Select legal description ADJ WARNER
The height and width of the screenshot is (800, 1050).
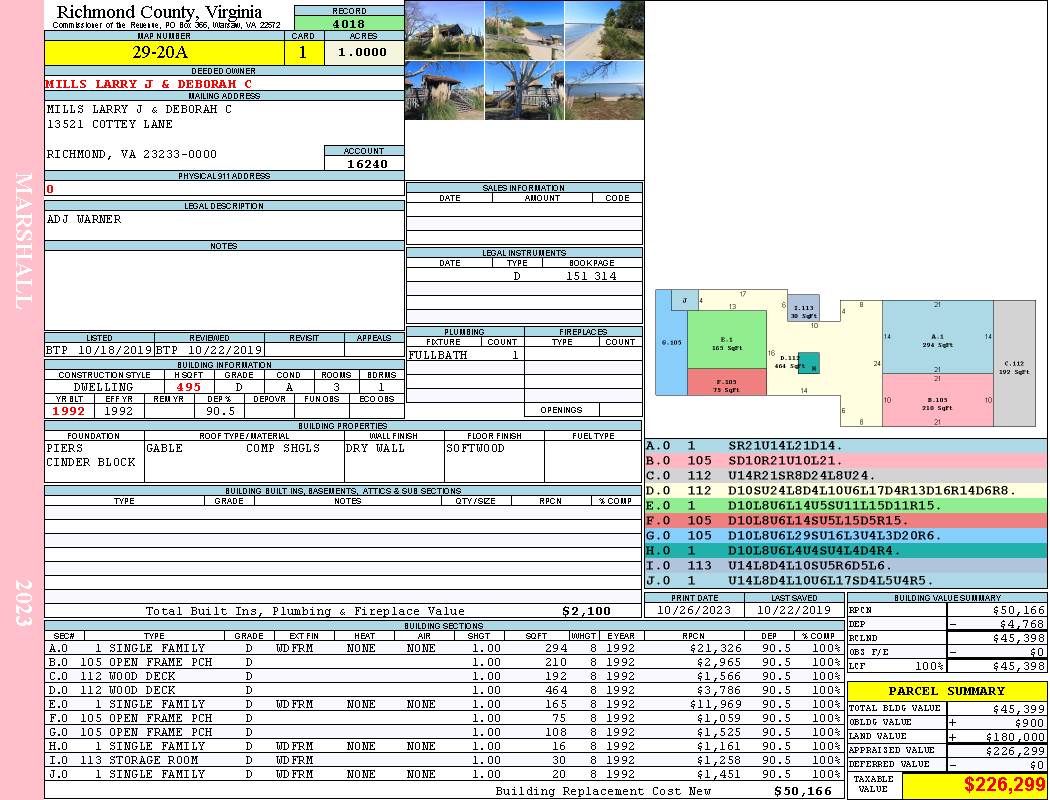coord(84,220)
